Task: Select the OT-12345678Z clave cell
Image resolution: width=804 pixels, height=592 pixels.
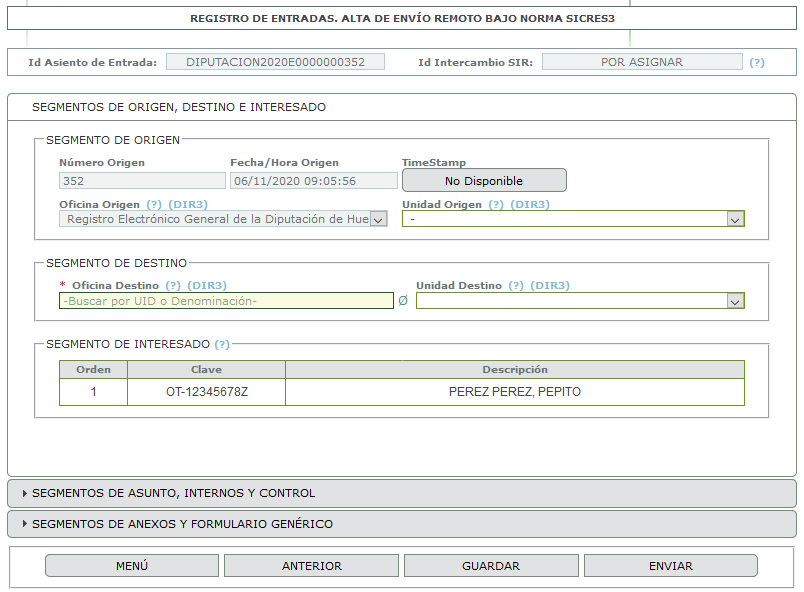Action: 207,392
